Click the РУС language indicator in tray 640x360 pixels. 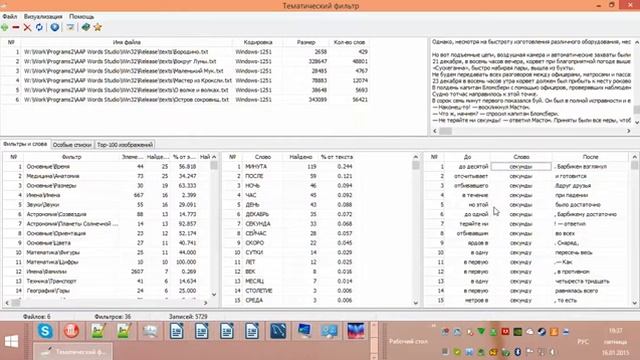[583, 341]
